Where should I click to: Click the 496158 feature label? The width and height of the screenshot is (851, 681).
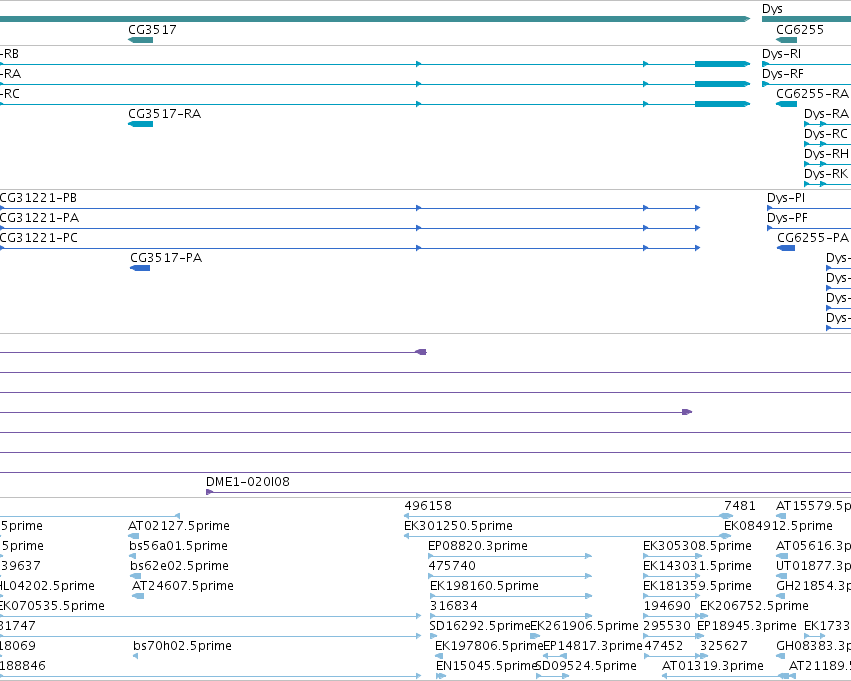(x=428, y=506)
